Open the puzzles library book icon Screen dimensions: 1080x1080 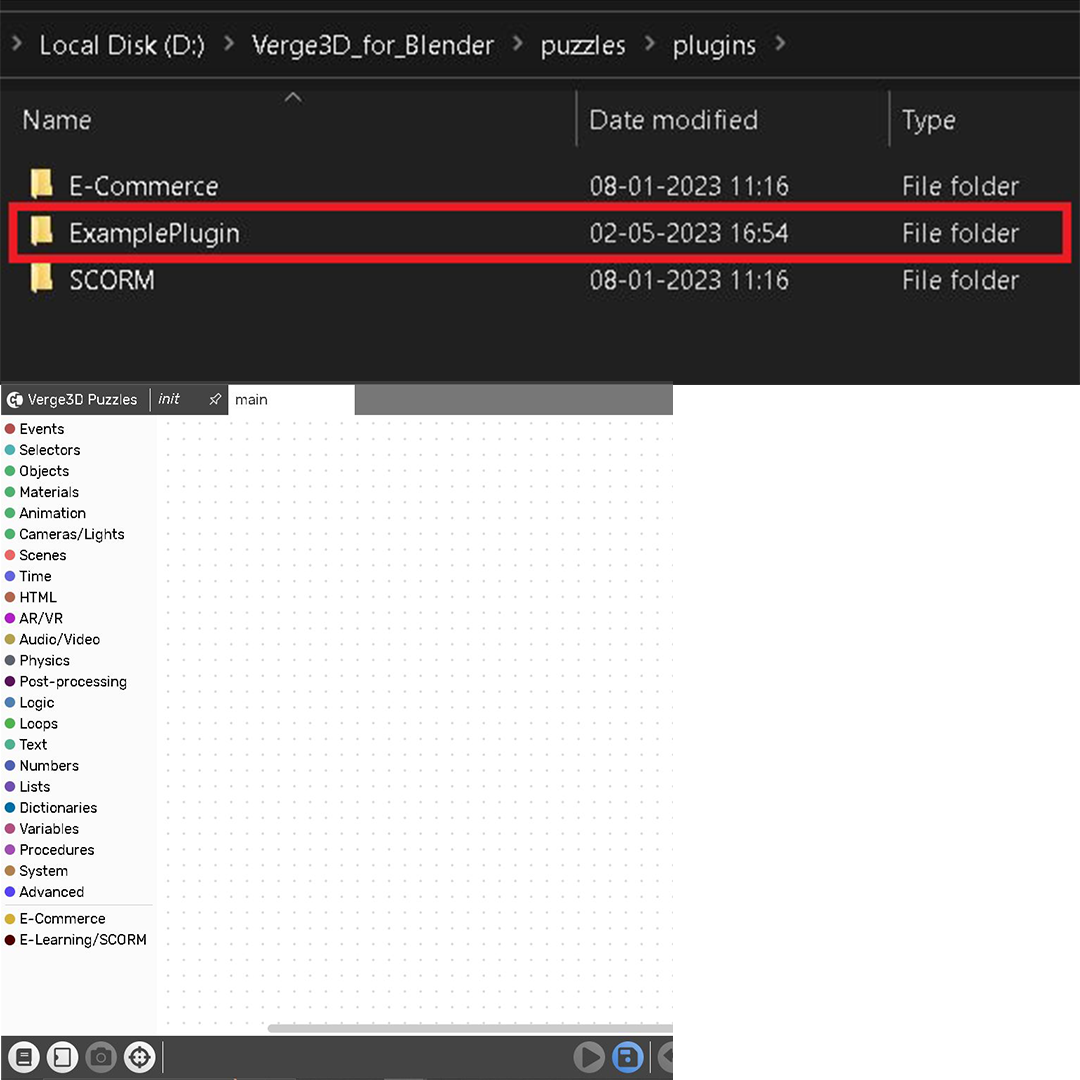coord(24,1057)
